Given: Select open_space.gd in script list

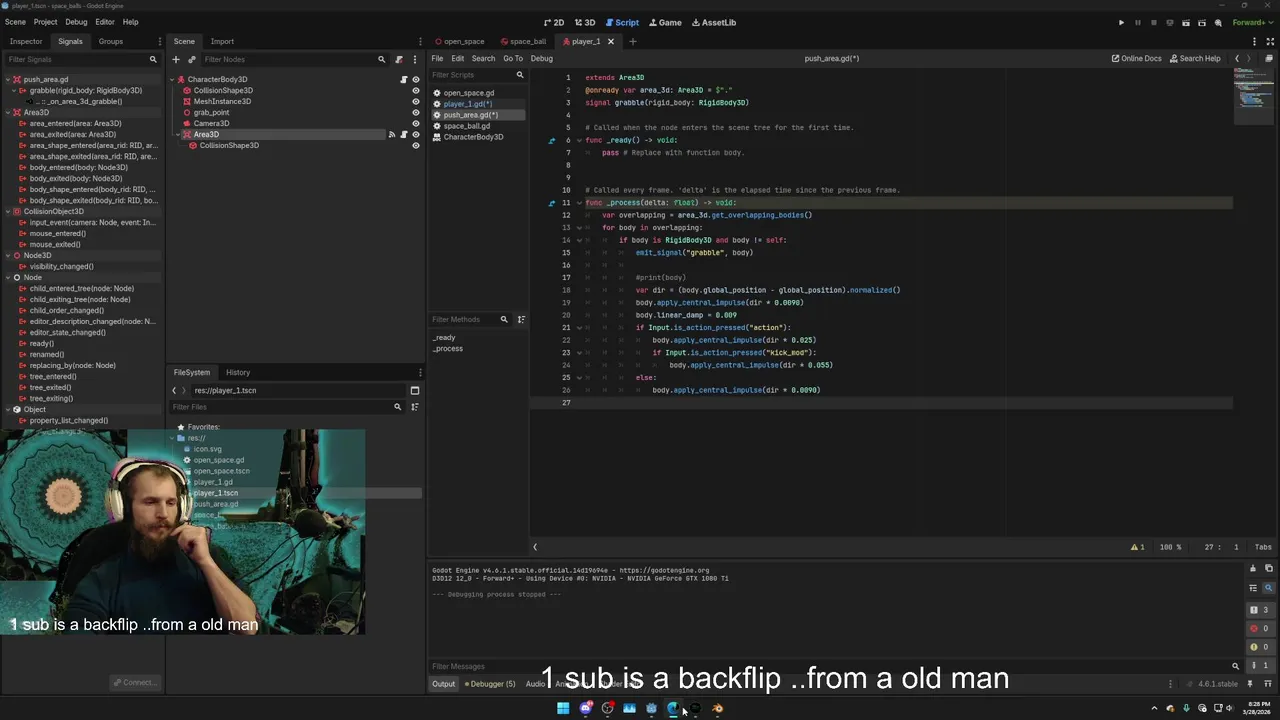Looking at the screenshot, I should 468,93.
